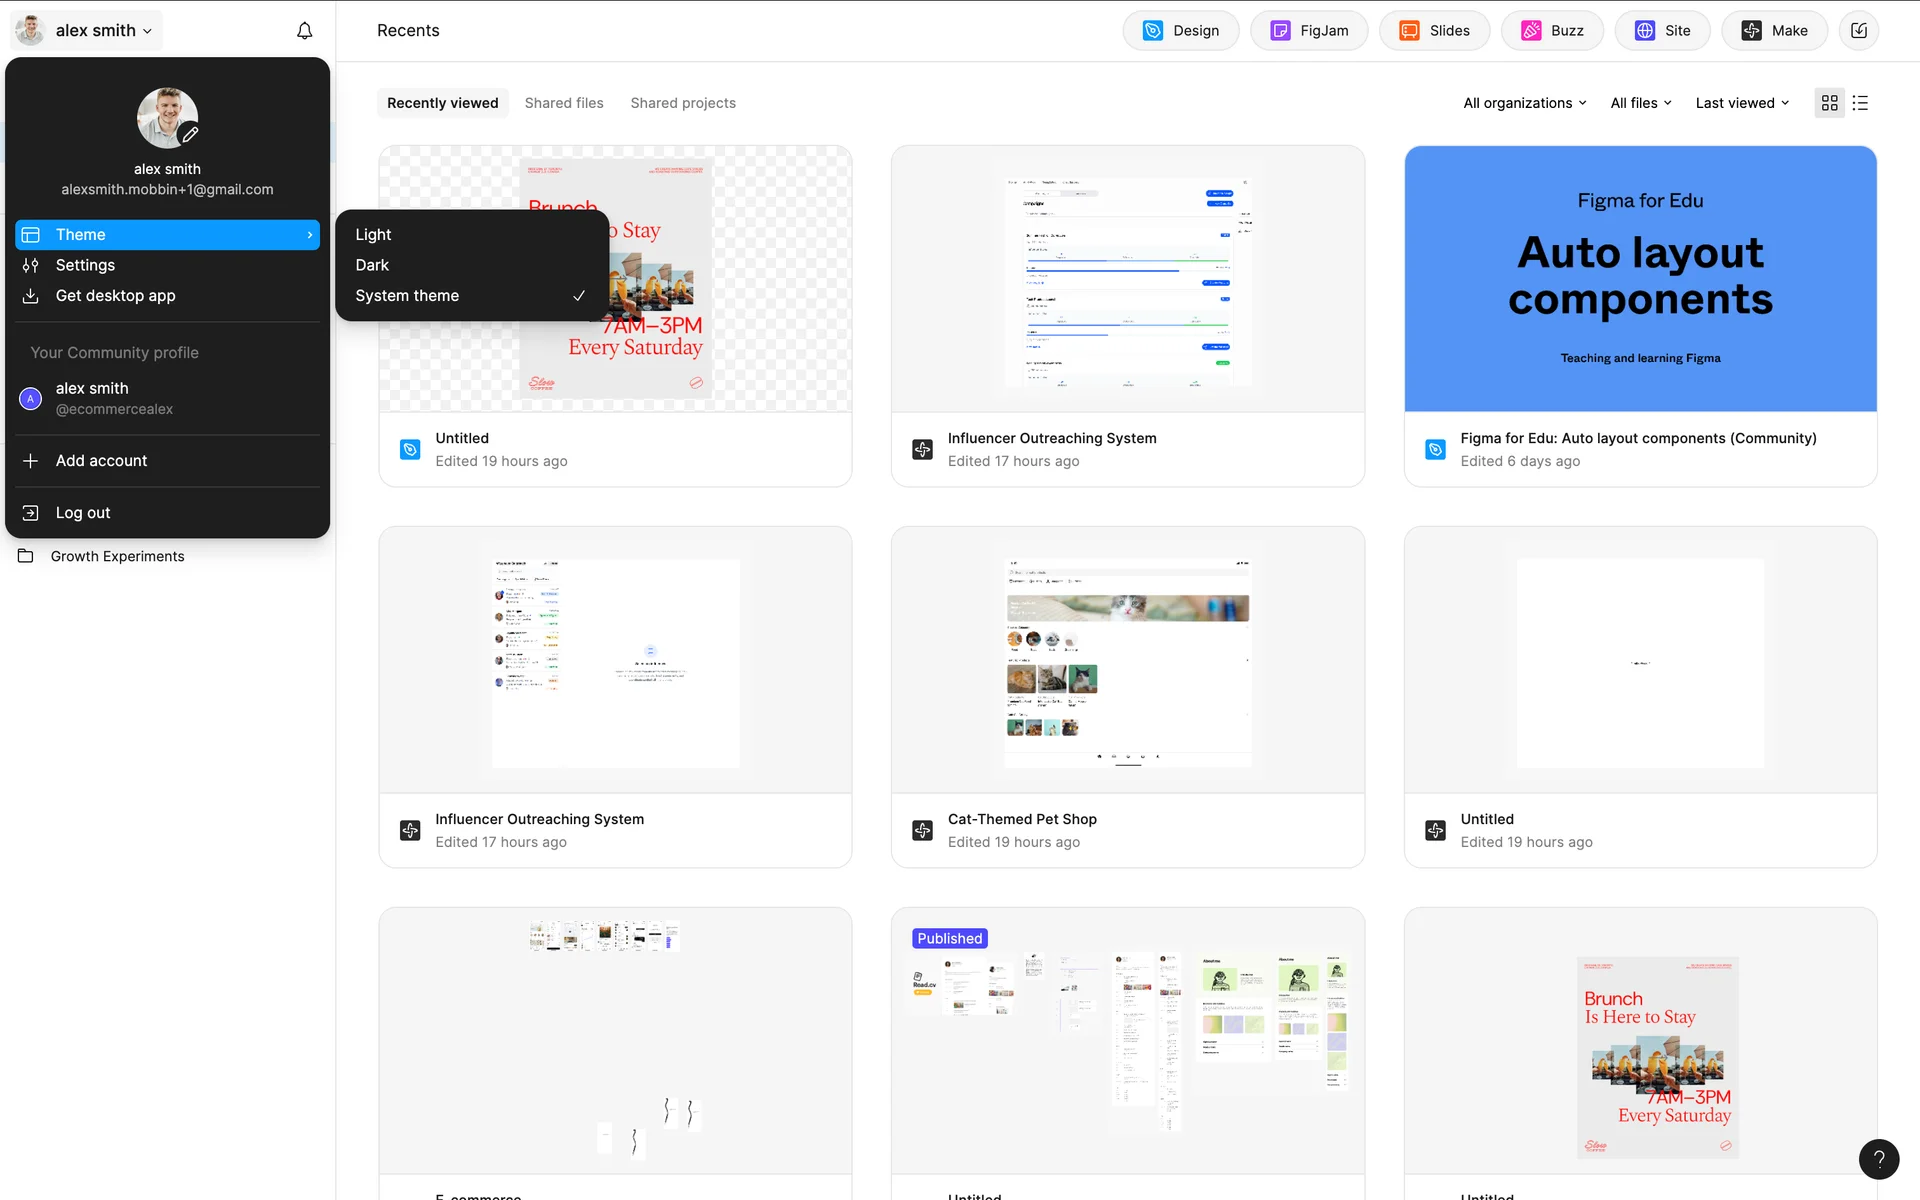Create a new Design file
This screenshot has width=1920, height=1200.
click(x=1180, y=31)
